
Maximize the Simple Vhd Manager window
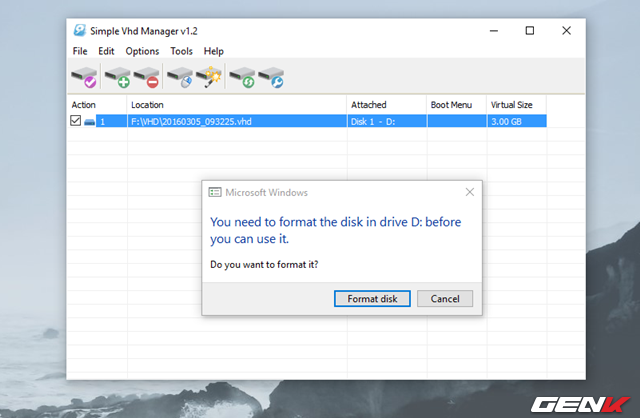tap(530, 31)
